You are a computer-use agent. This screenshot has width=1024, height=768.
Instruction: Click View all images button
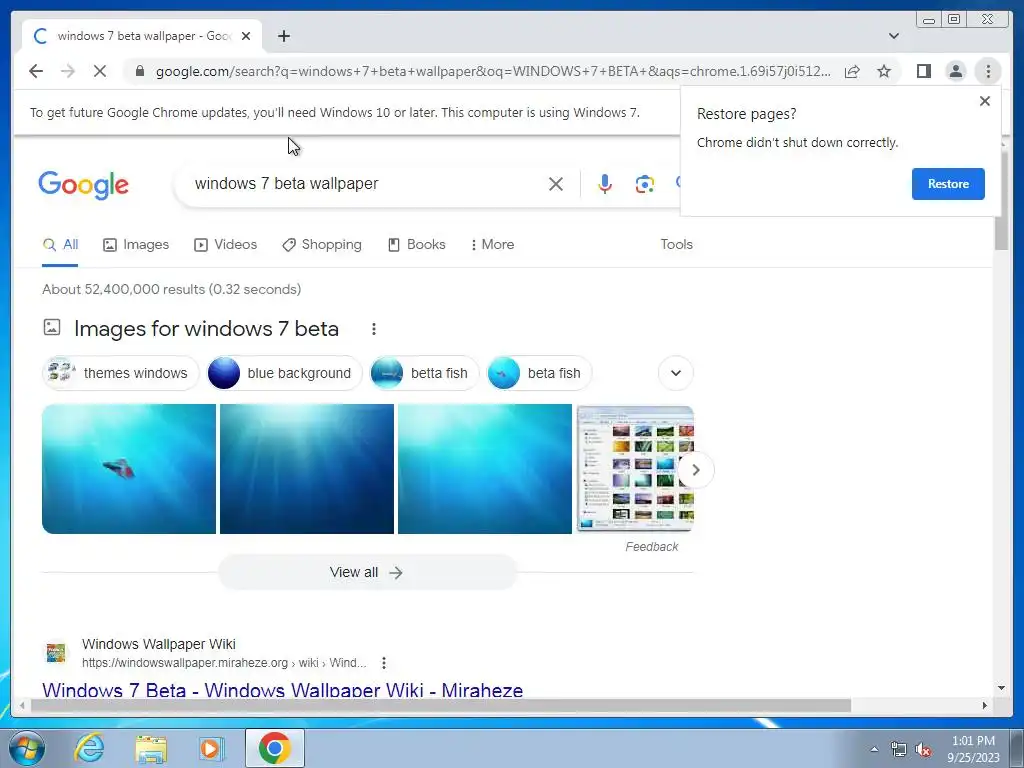coord(366,572)
